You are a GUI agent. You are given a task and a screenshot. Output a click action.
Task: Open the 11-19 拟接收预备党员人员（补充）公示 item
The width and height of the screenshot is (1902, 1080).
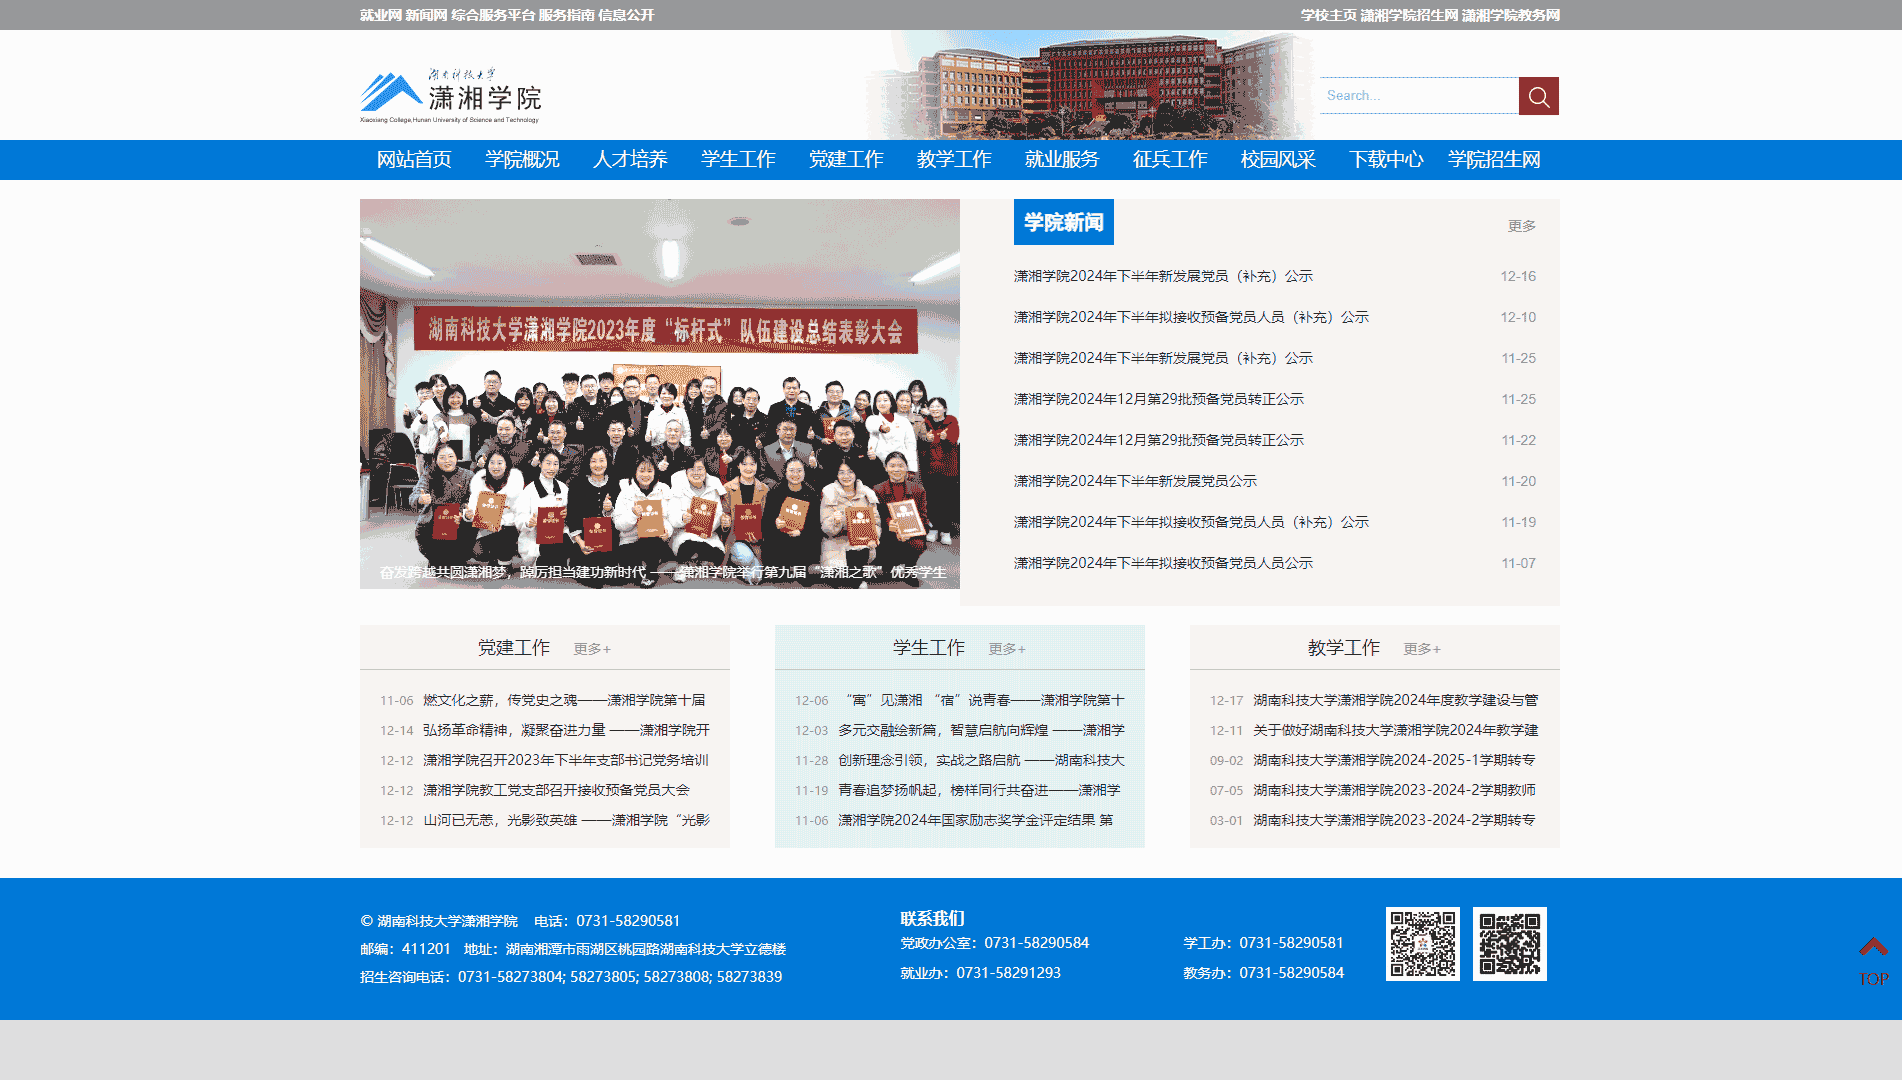click(x=1191, y=522)
